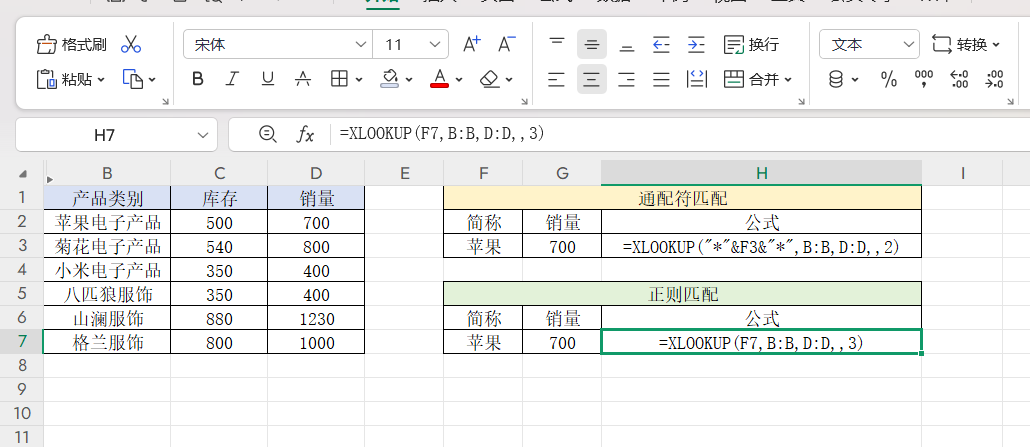Screen dimensions: 1030x447
Task: Click the increase indent icon
Action: (695, 45)
